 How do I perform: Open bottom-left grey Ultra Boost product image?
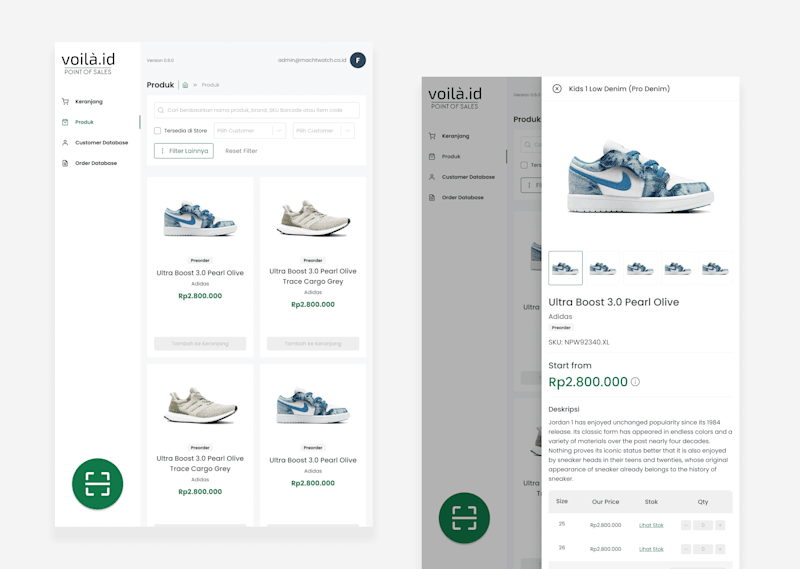coord(200,406)
